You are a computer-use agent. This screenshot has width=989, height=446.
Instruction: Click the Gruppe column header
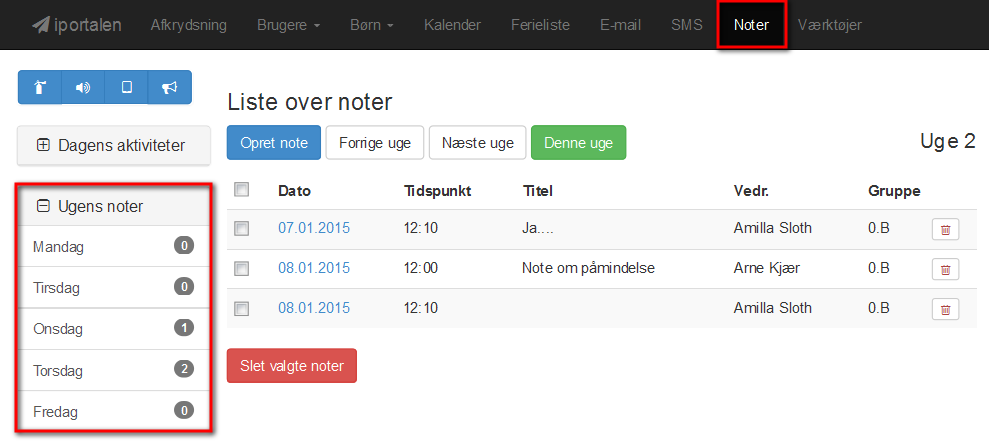pos(894,191)
